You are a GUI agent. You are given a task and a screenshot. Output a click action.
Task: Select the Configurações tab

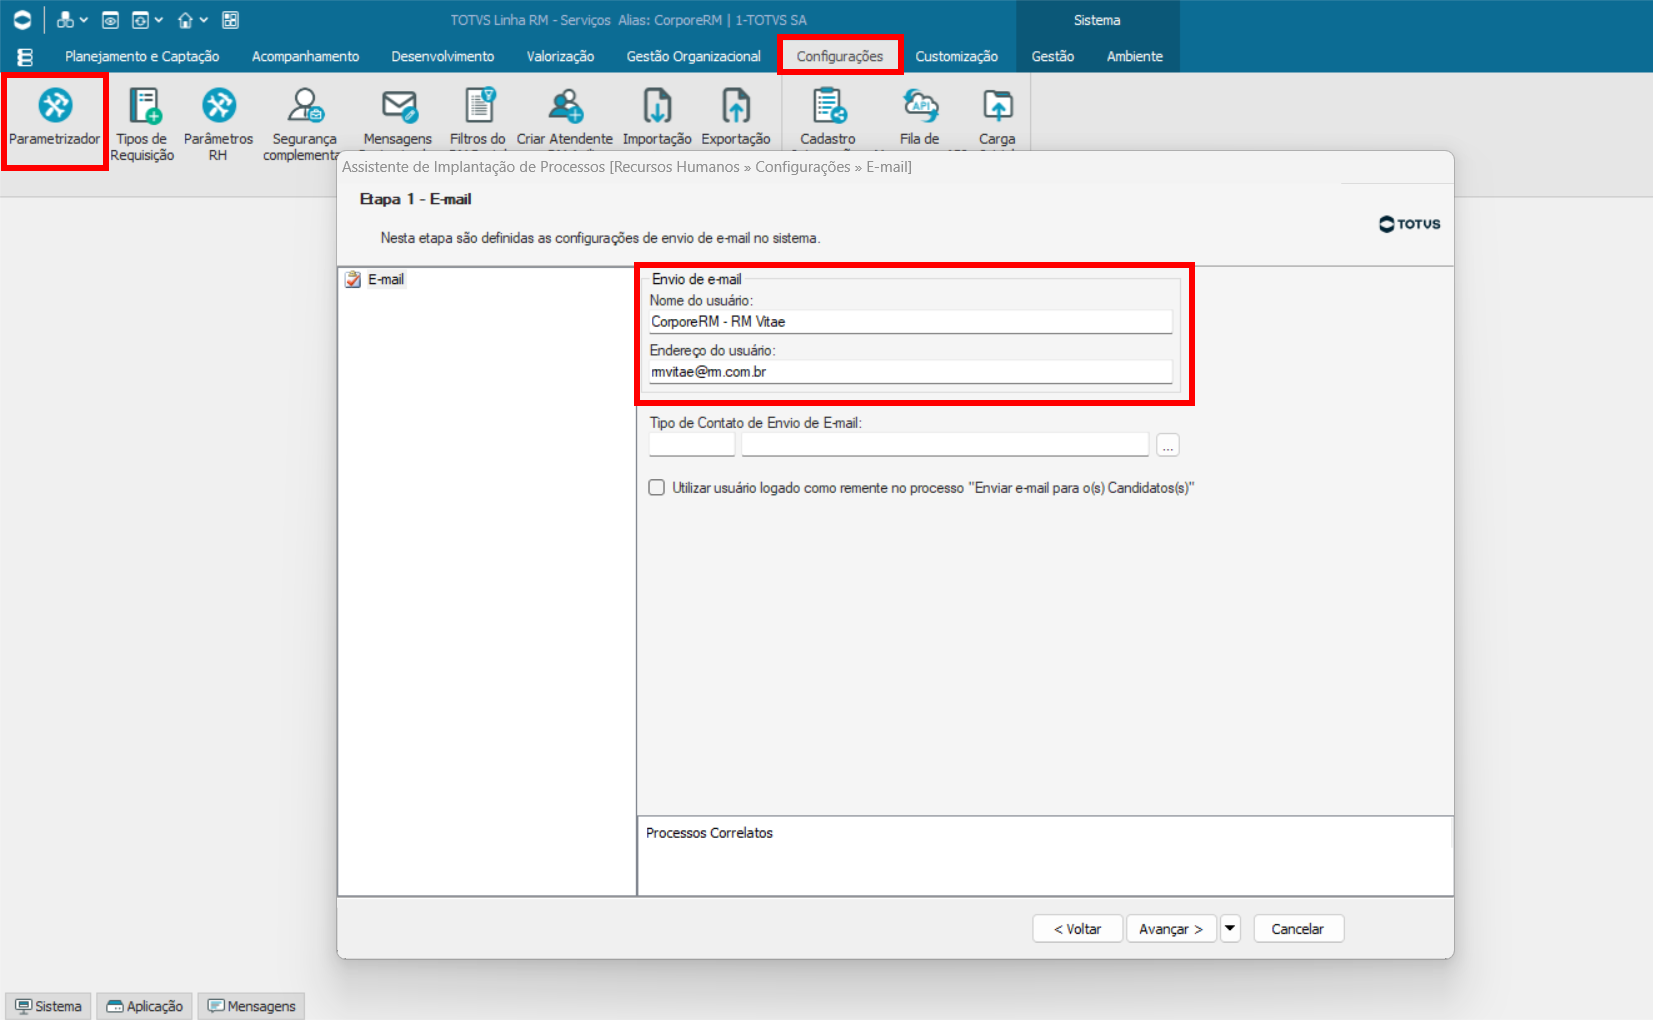(x=840, y=57)
